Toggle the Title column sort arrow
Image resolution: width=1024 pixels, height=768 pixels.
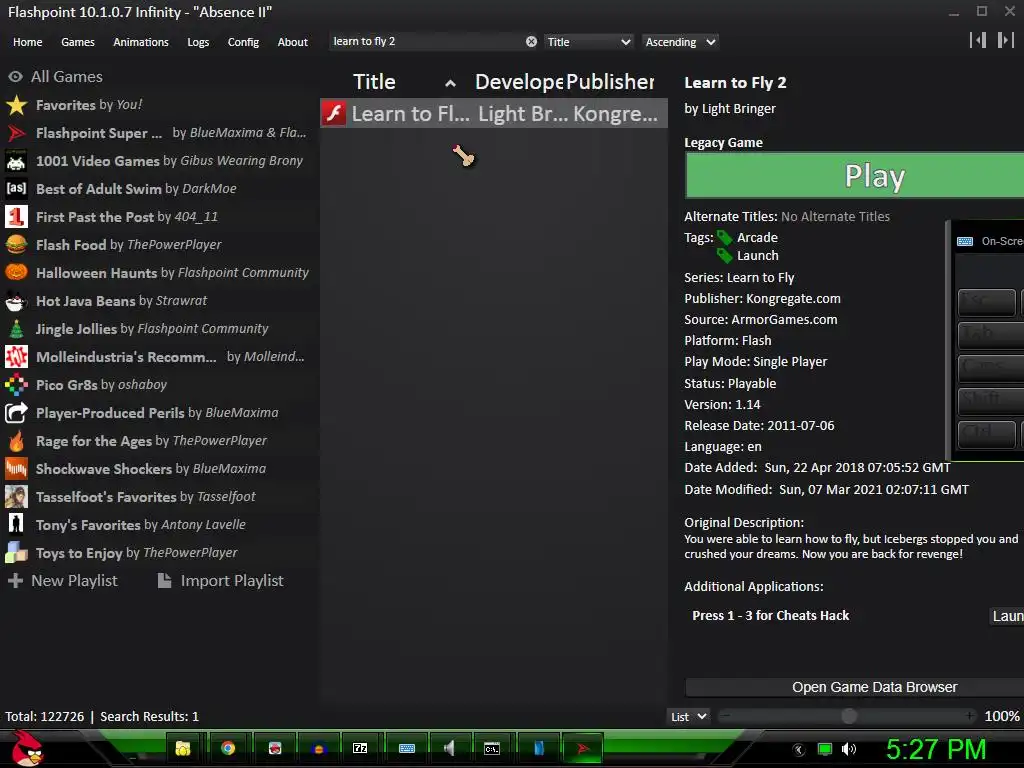450,83
